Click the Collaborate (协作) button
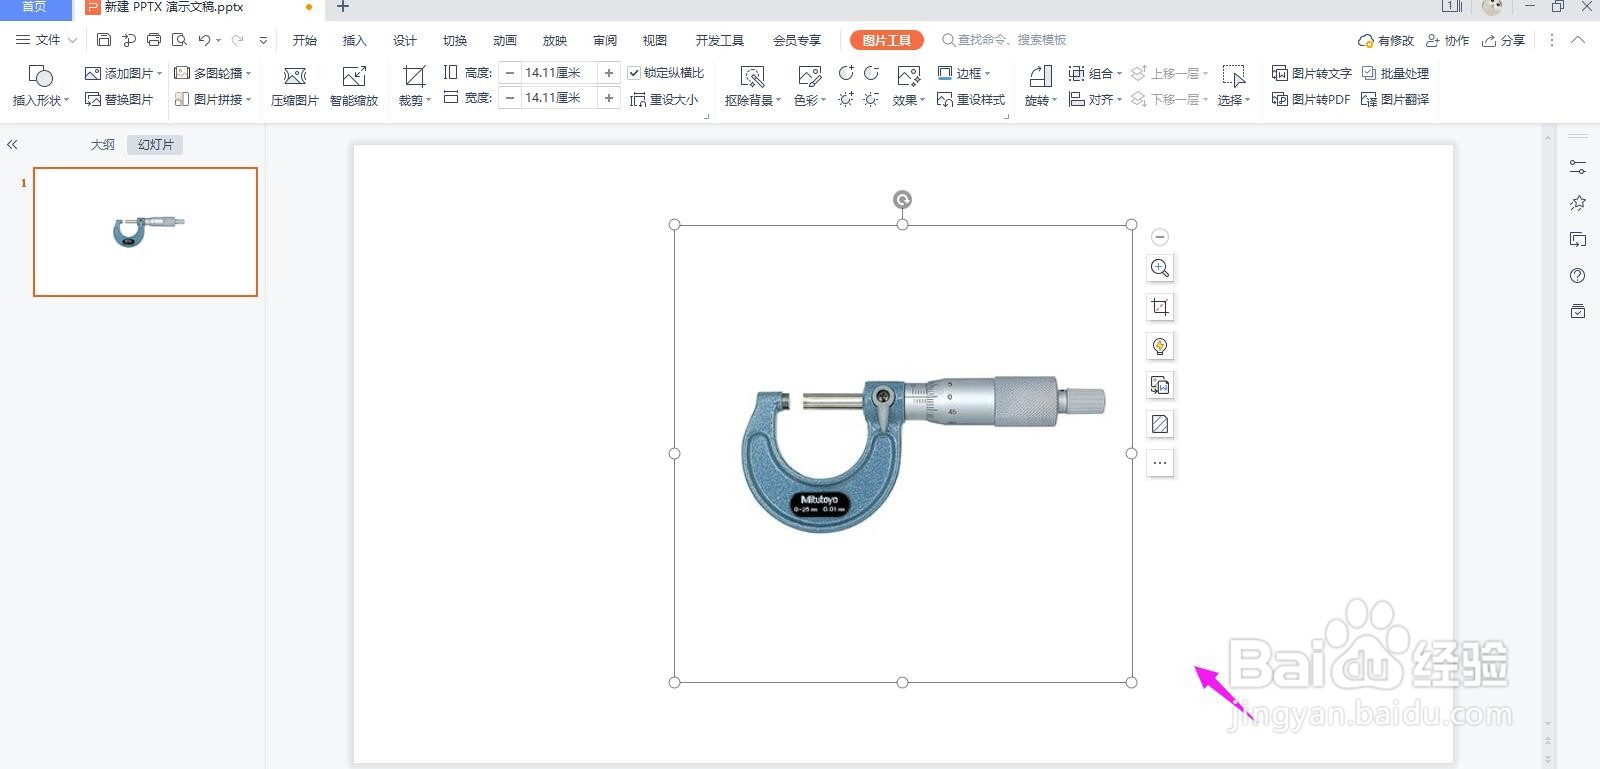The height and width of the screenshot is (769, 1600). point(1448,40)
